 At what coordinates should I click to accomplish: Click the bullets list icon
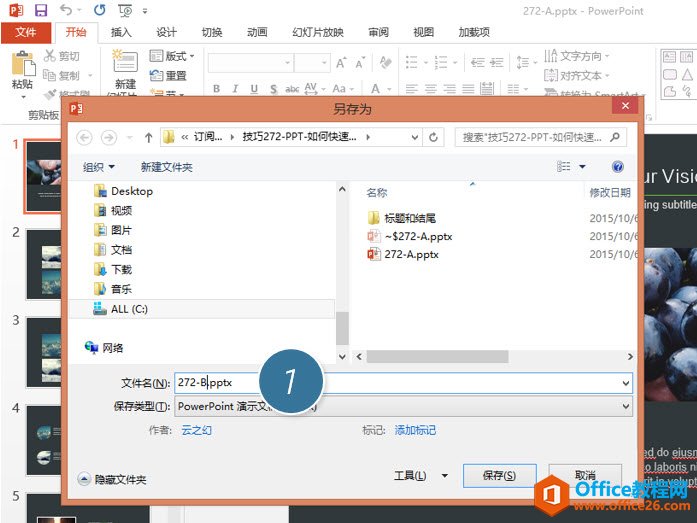tap(412, 63)
